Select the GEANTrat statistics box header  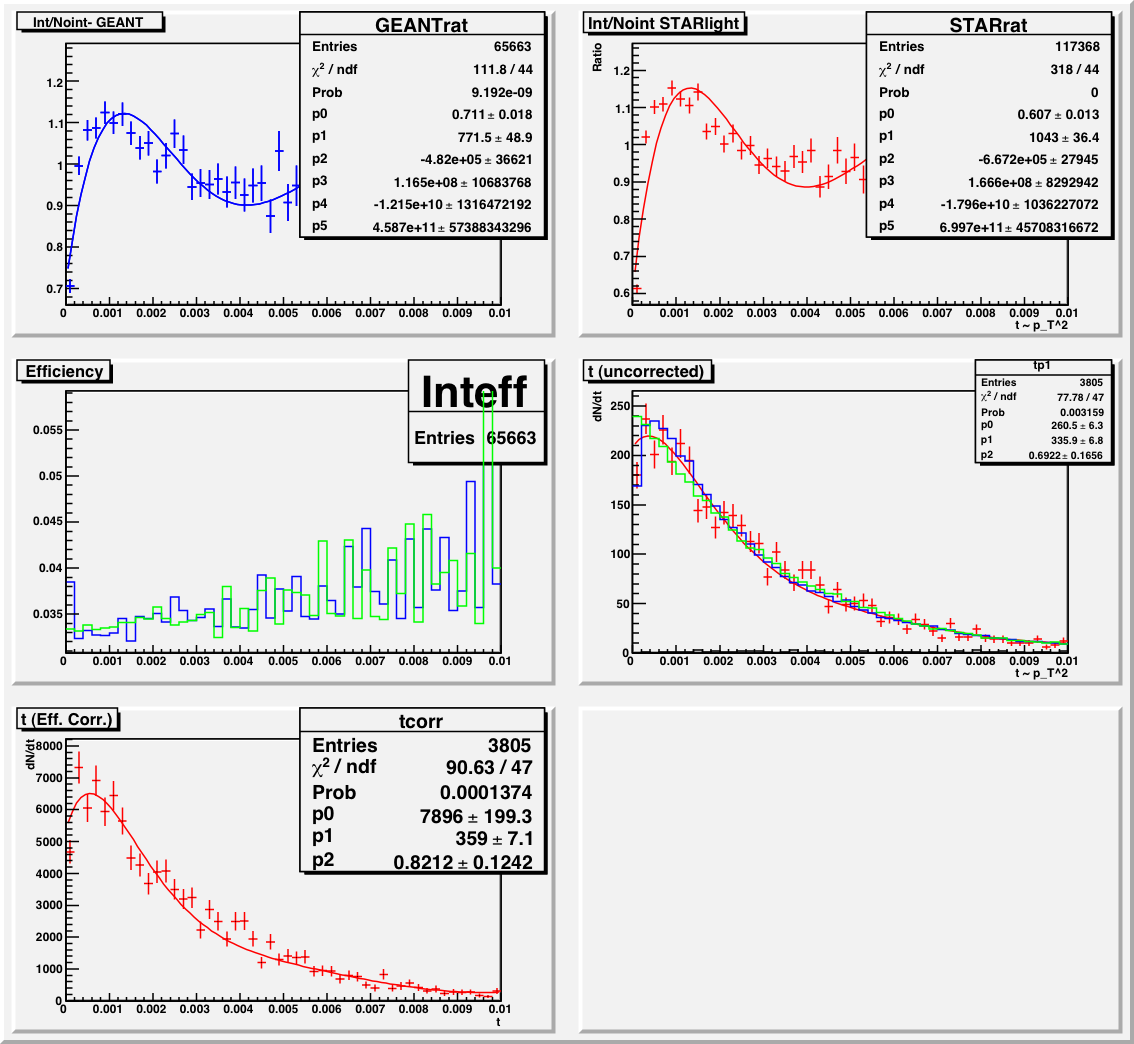(423, 25)
